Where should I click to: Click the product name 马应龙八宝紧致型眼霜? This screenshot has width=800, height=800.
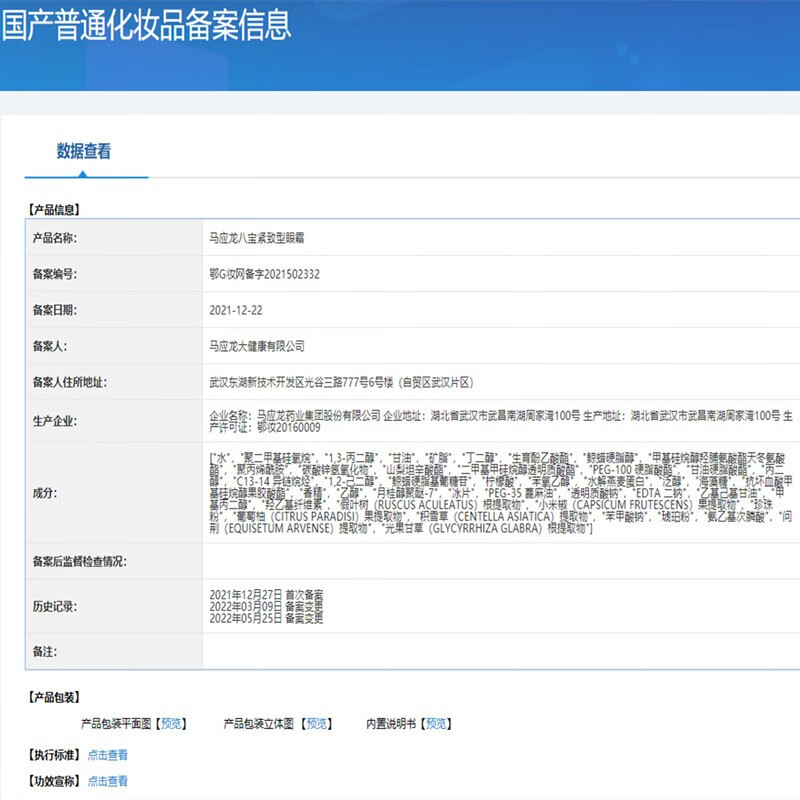(x=257, y=238)
